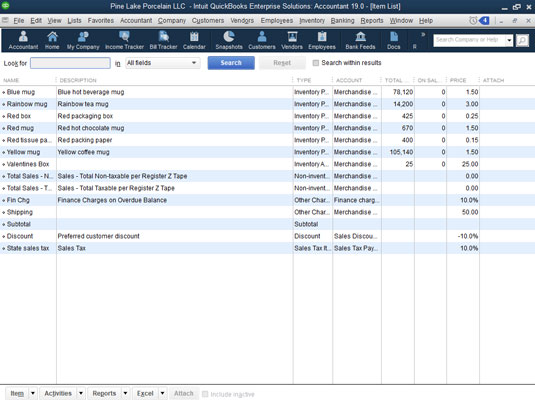Click the notification badge showing 4
535x400 pixels.
pyautogui.click(x=484, y=20)
